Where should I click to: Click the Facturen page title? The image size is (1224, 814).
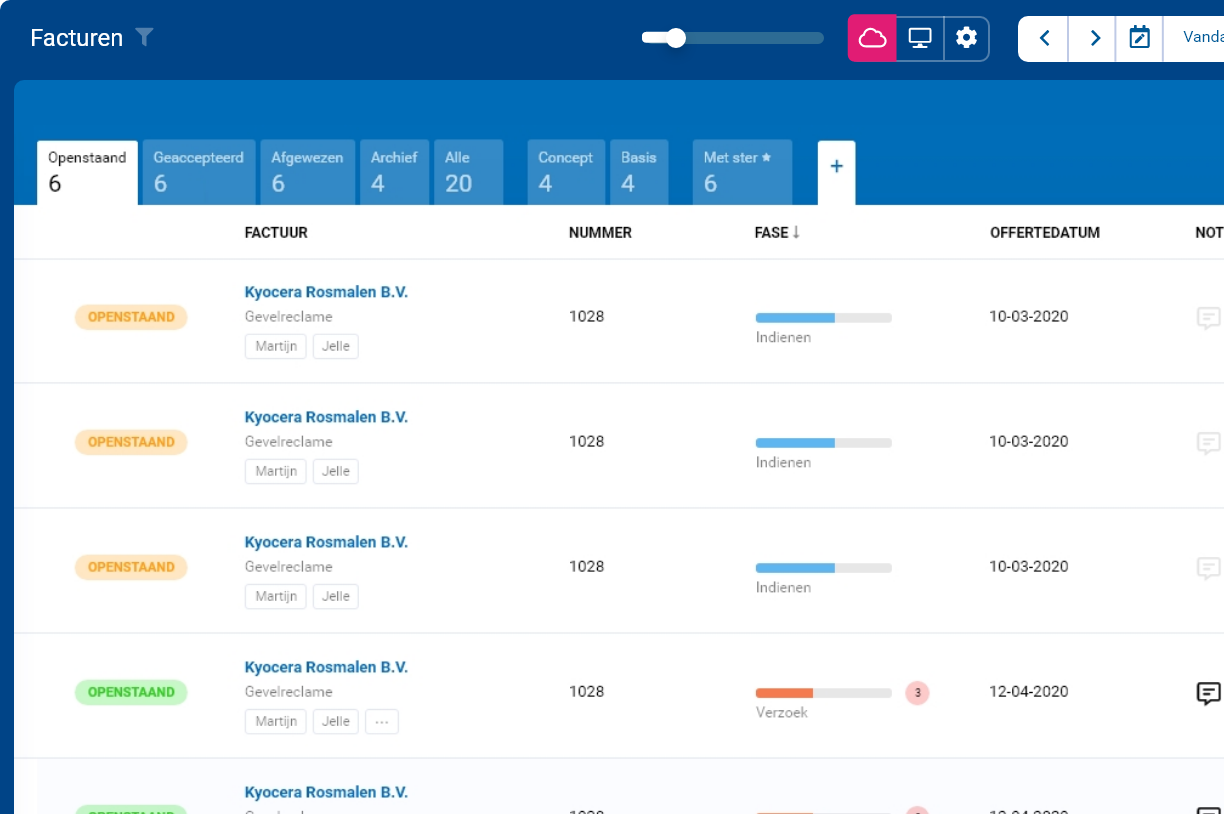point(77,38)
